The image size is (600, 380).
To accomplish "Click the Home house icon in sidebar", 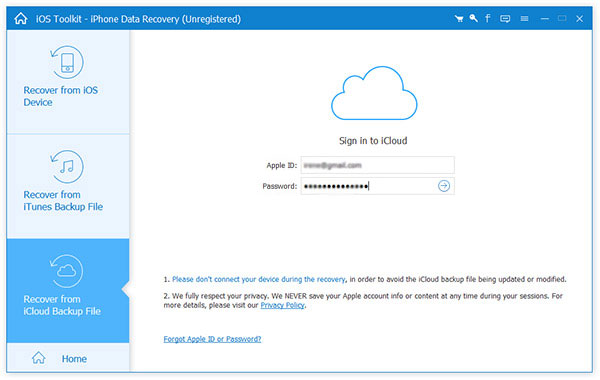I will [x=39, y=358].
